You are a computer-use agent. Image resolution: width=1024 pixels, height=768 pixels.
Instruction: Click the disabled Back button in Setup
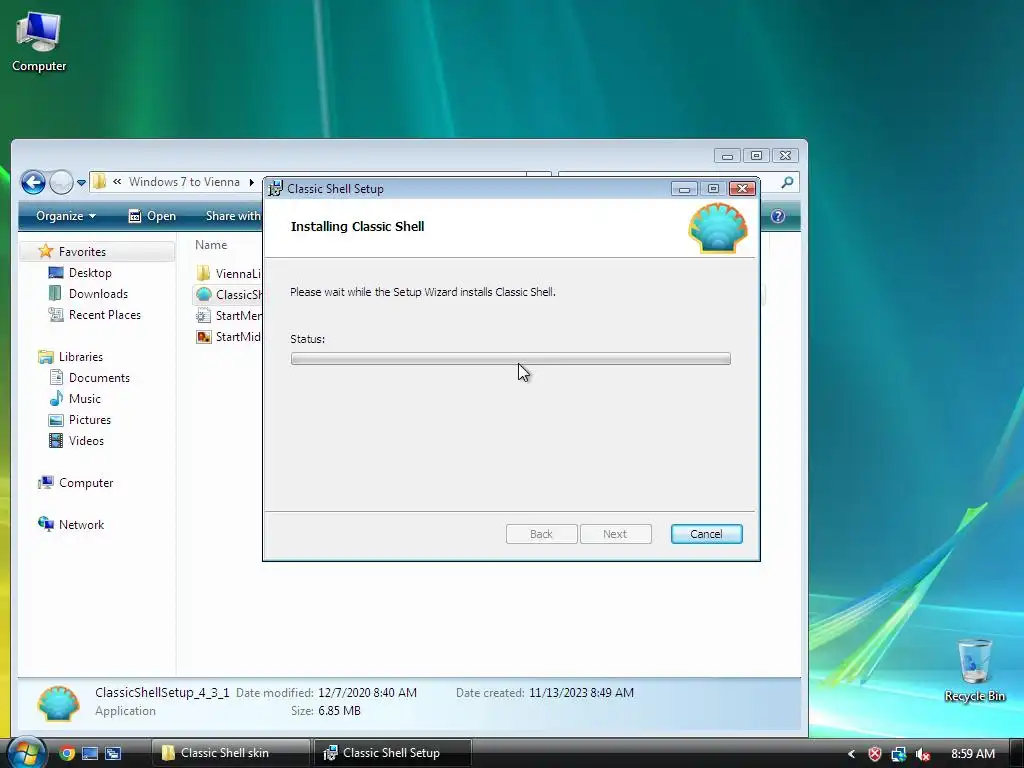[541, 534]
